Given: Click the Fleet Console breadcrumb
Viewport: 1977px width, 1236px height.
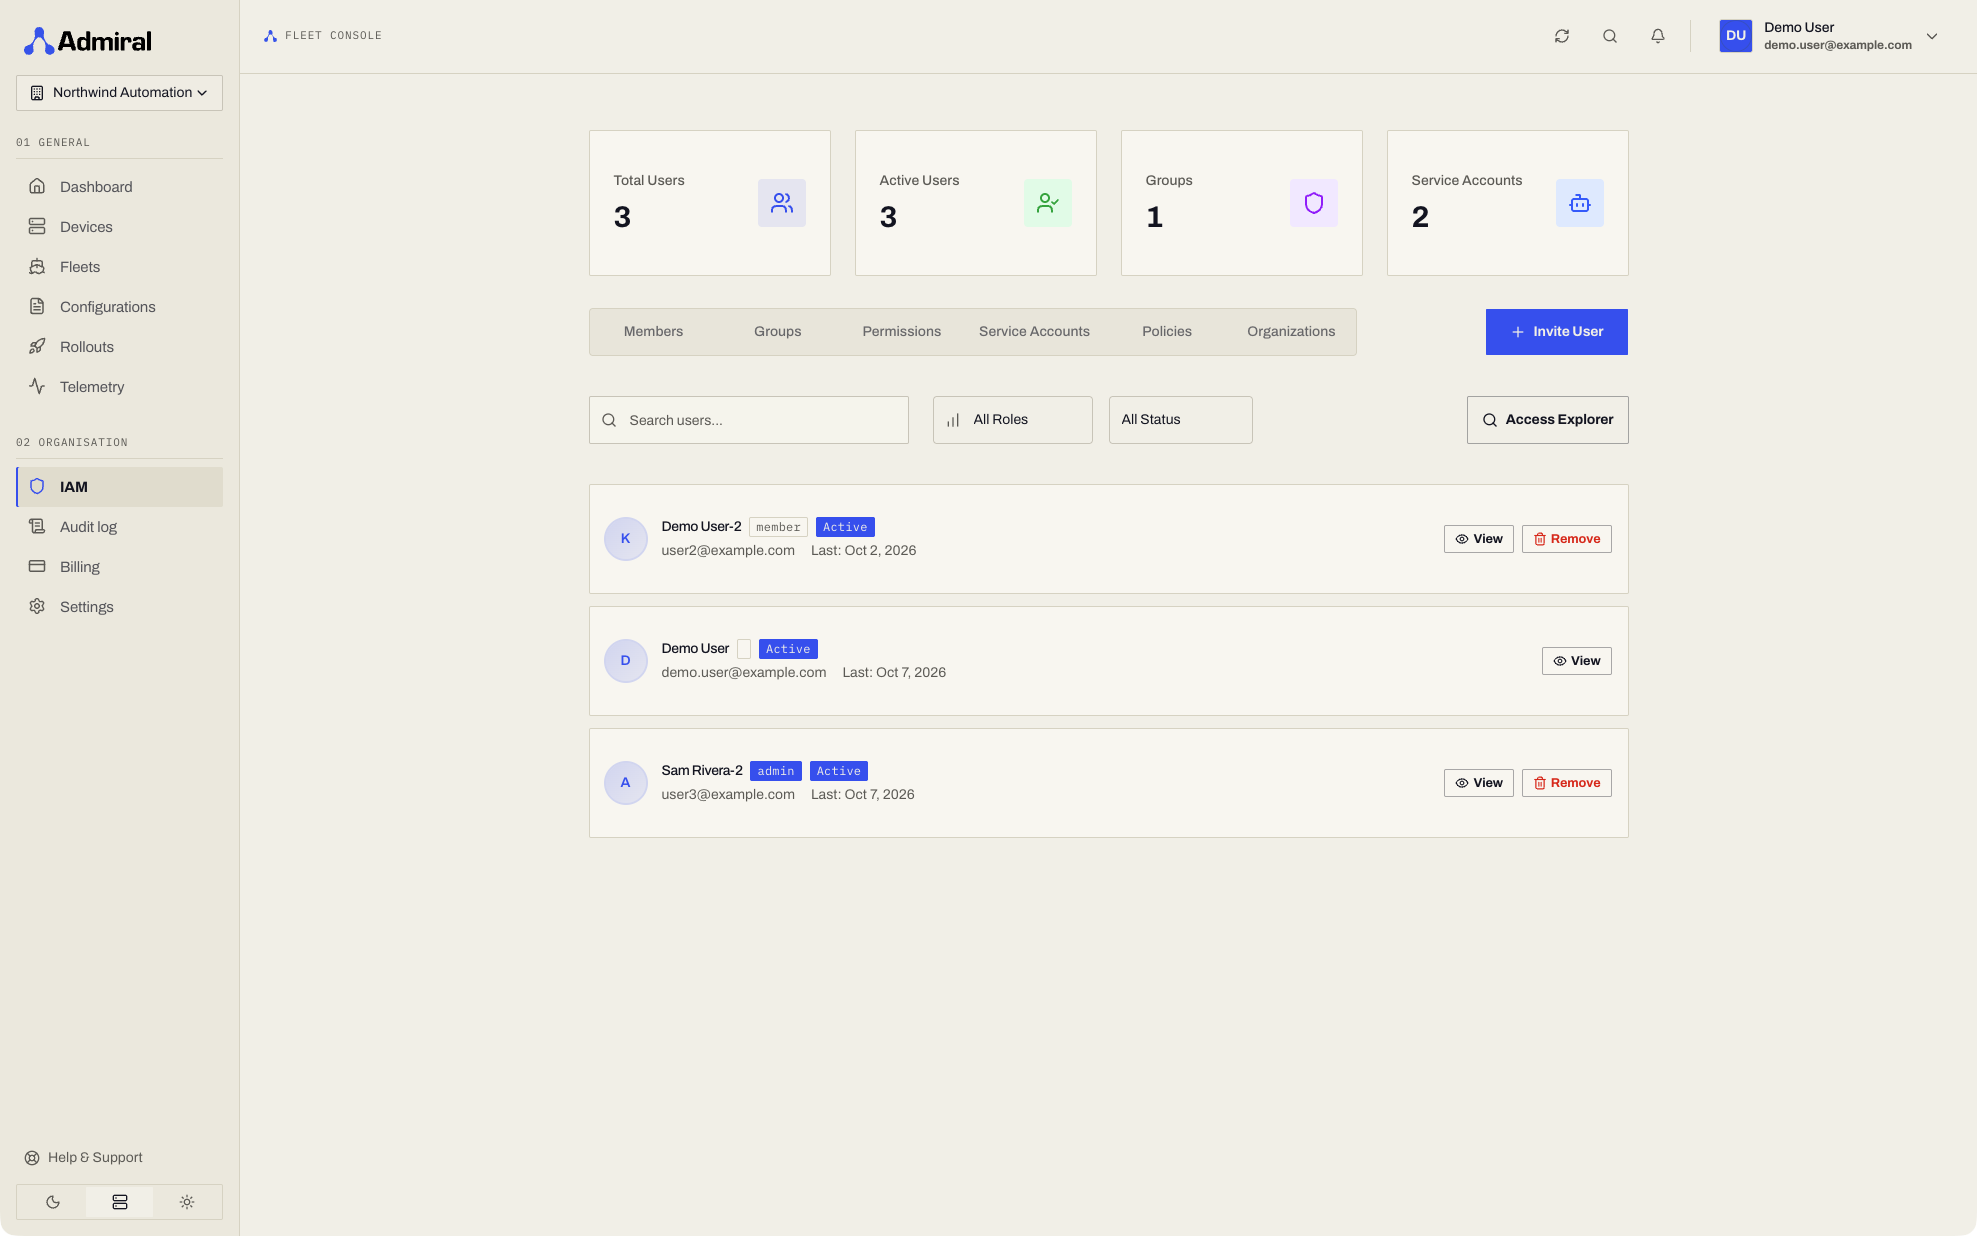Looking at the screenshot, I should [x=323, y=36].
